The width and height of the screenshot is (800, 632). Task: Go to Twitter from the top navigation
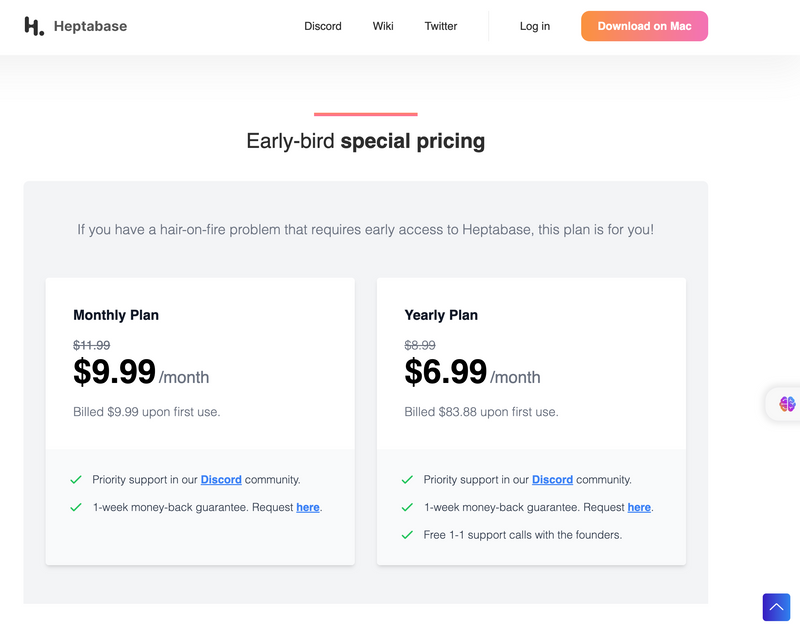(x=441, y=26)
